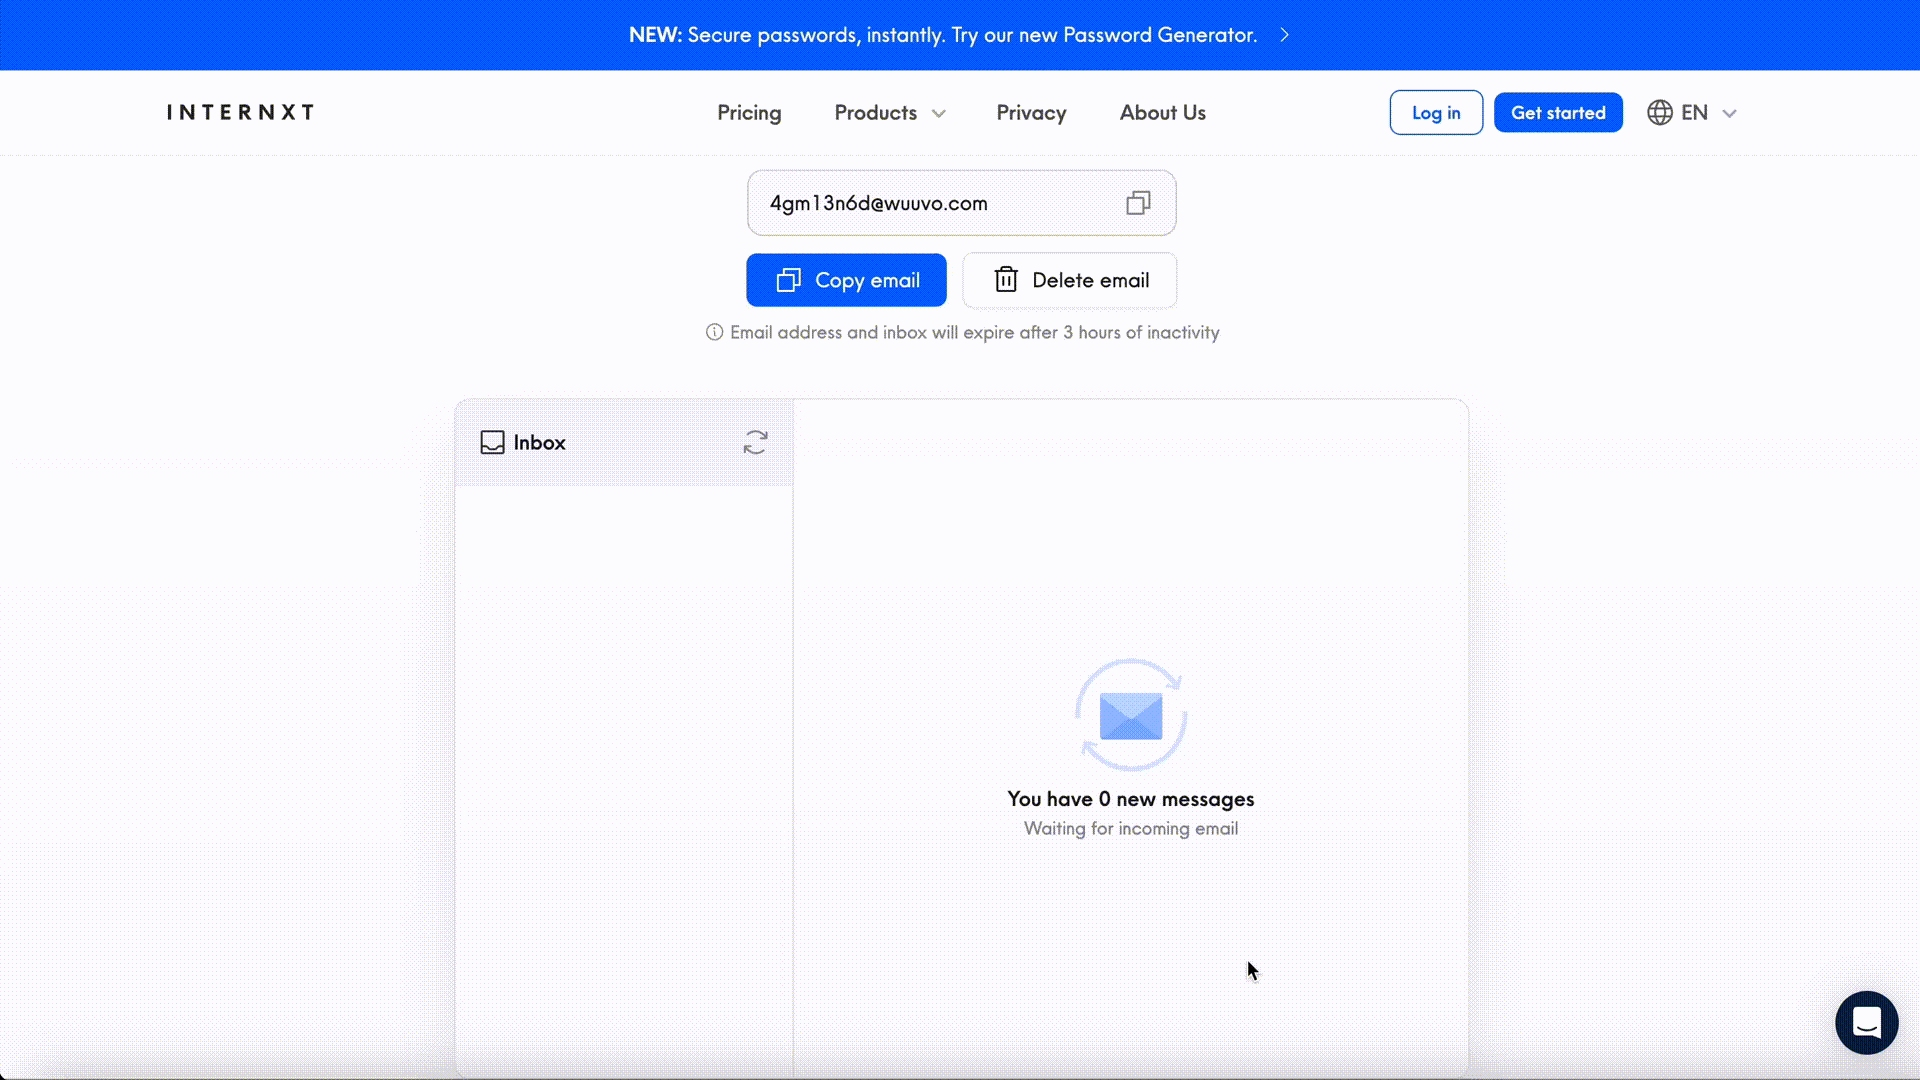Click the Log in button

click(x=1435, y=113)
